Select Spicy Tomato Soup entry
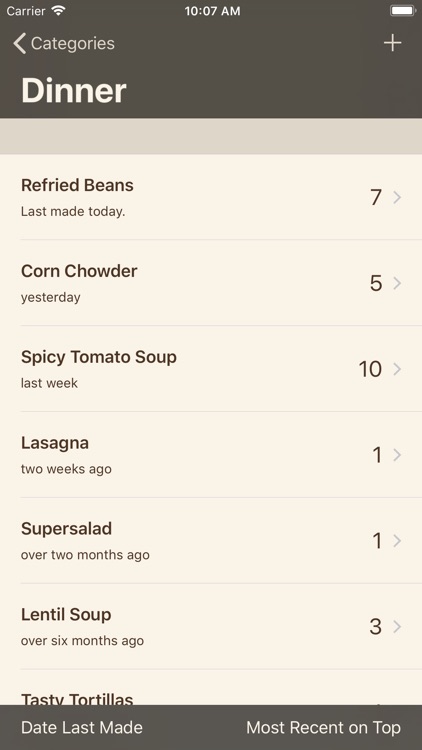422x750 pixels. pyautogui.click(x=211, y=369)
